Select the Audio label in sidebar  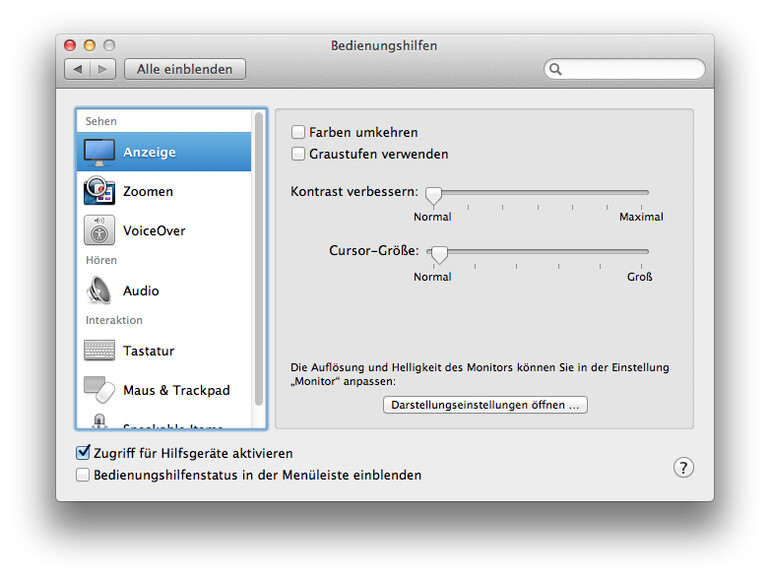pos(141,291)
